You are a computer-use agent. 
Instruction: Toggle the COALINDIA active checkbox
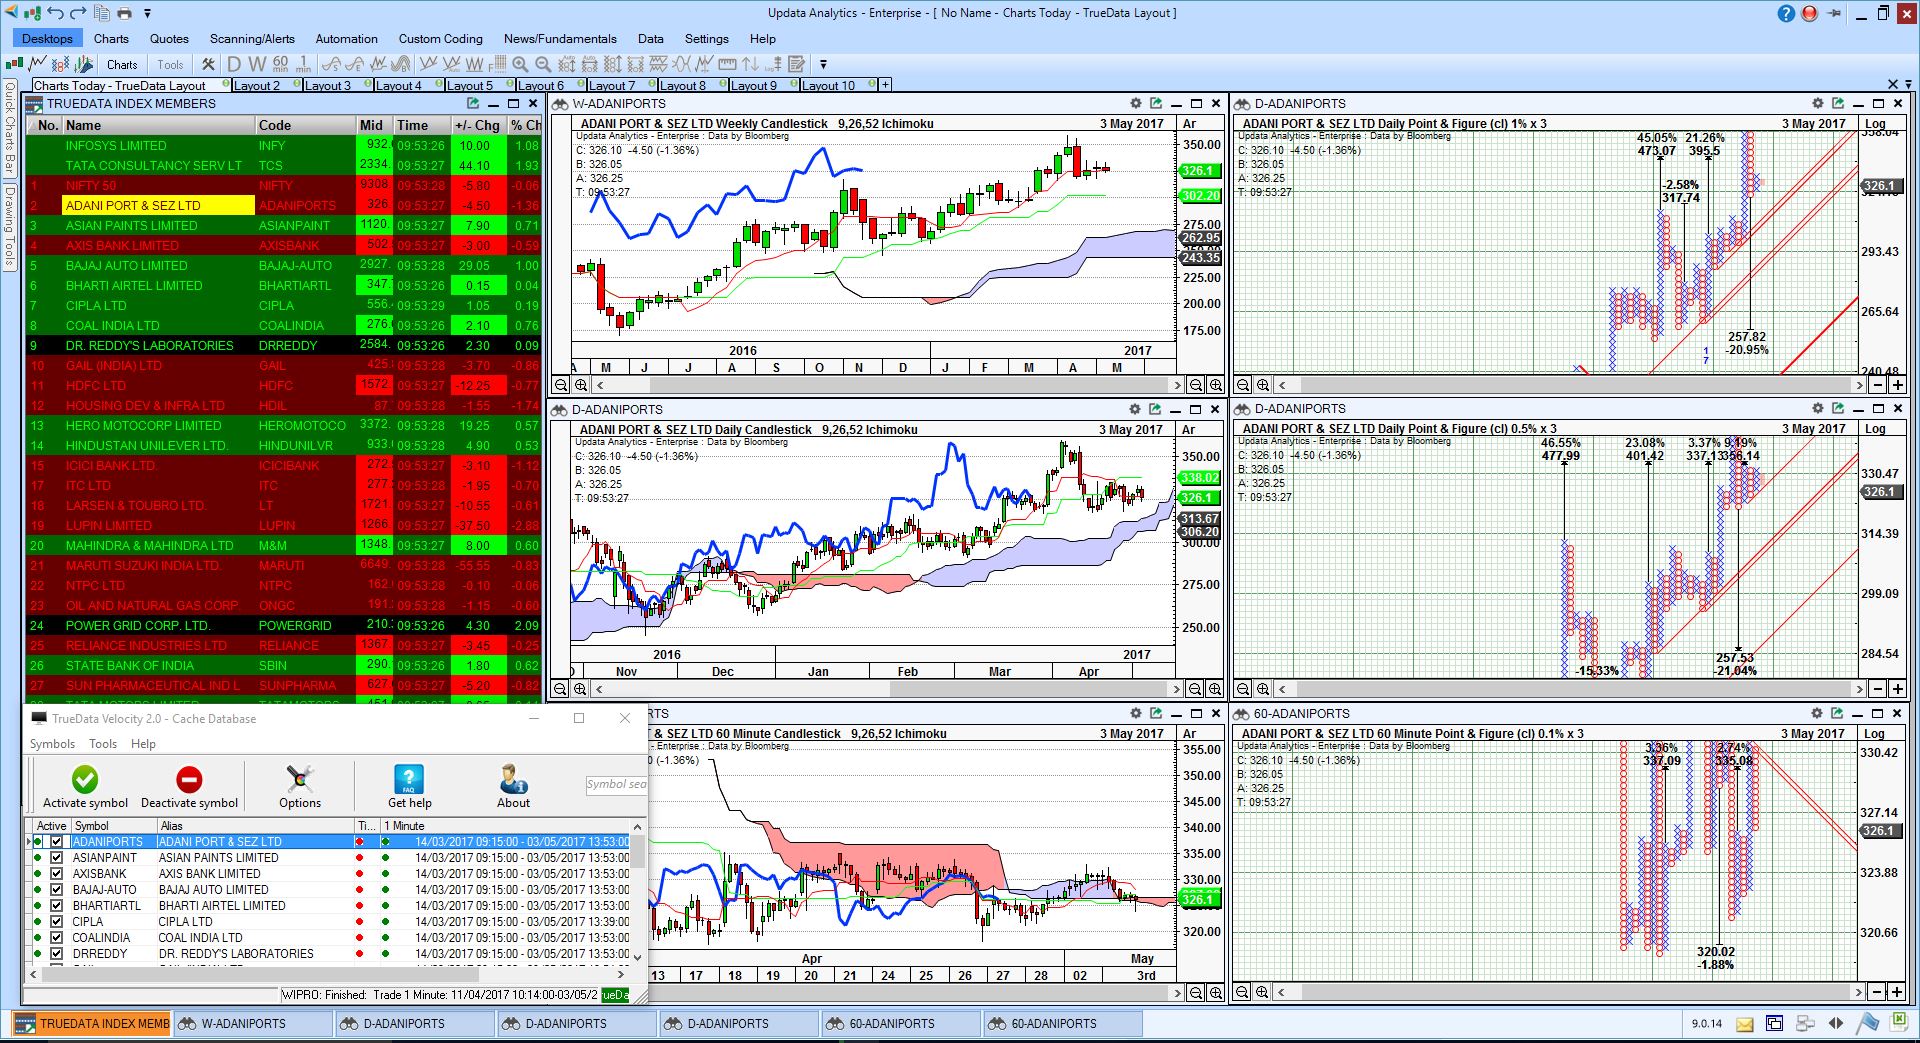pos(56,938)
